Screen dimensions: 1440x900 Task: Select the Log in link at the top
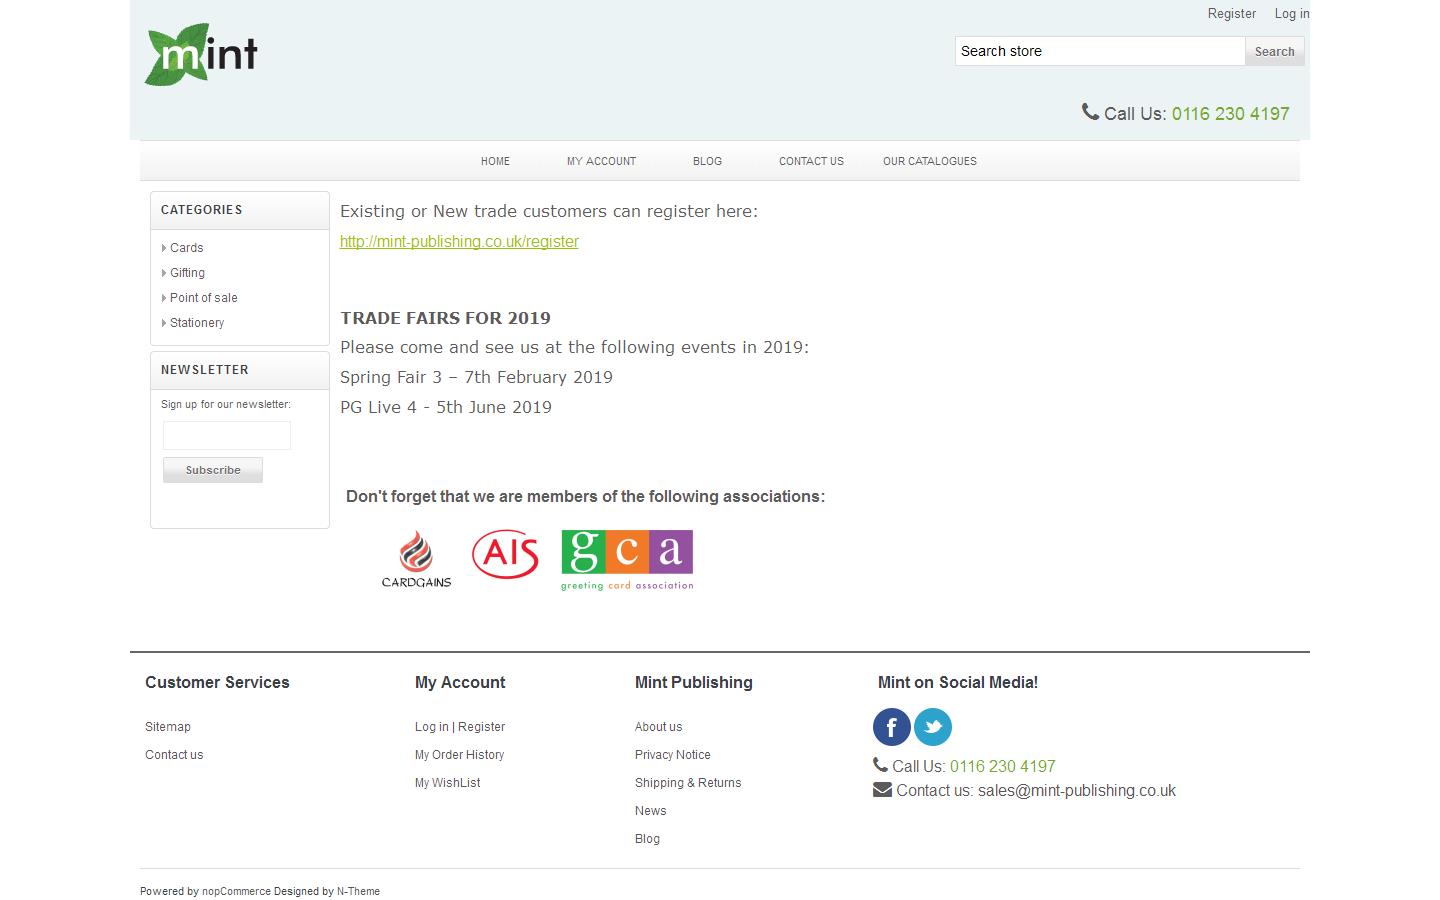click(1291, 13)
